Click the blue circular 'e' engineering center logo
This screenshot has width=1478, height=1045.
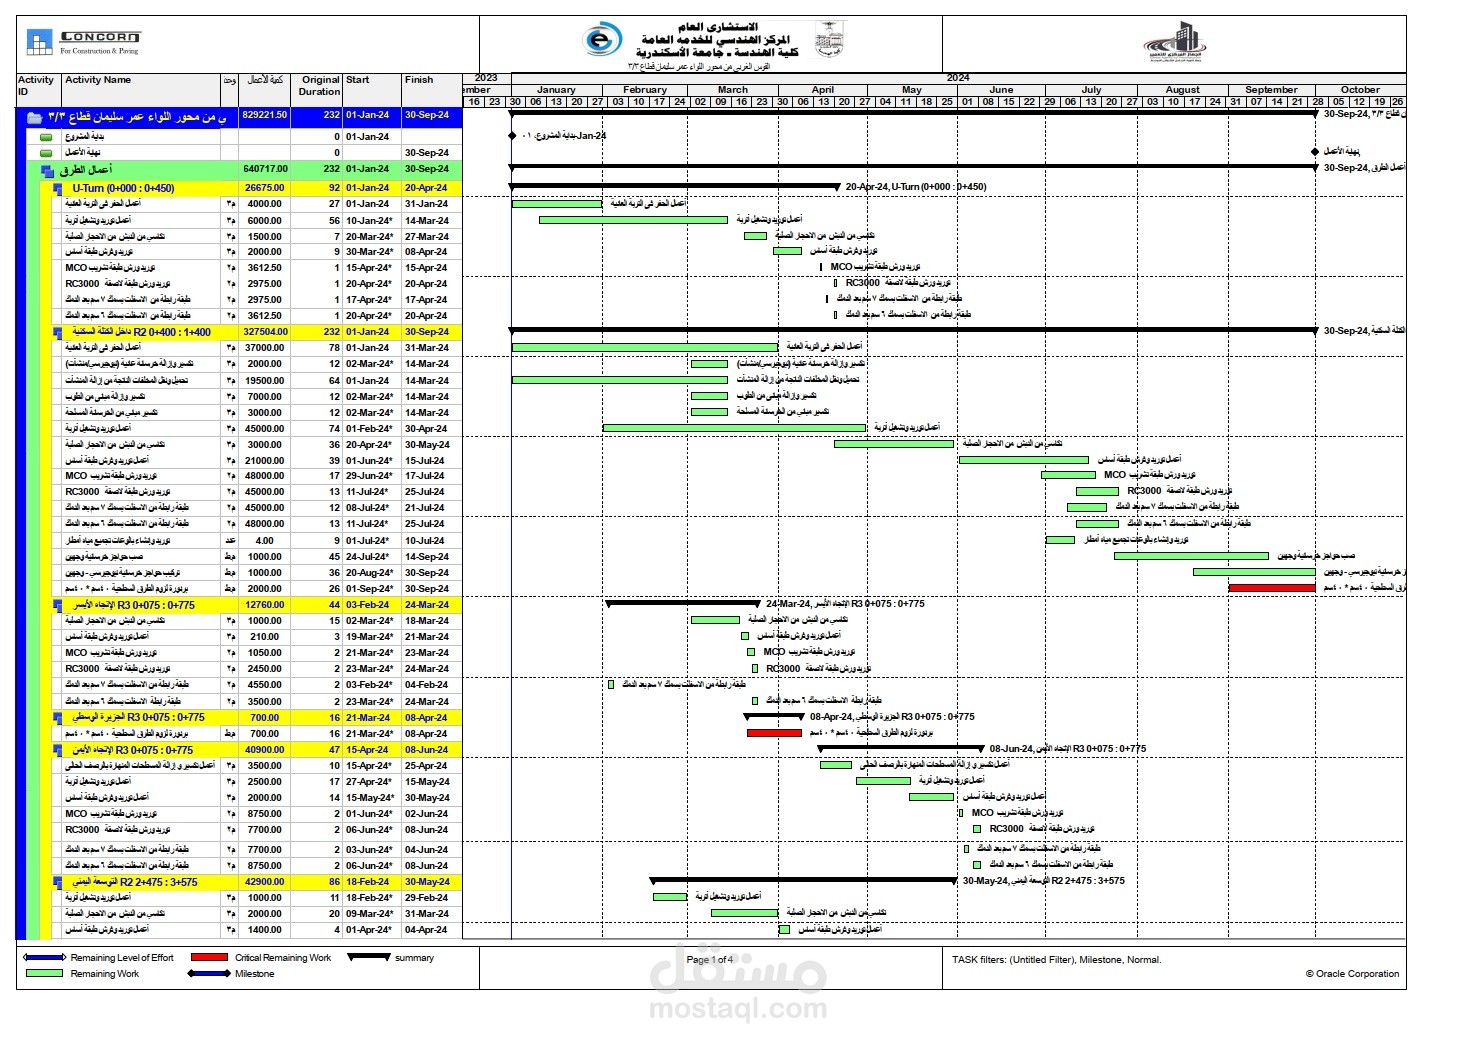point(601,41)
